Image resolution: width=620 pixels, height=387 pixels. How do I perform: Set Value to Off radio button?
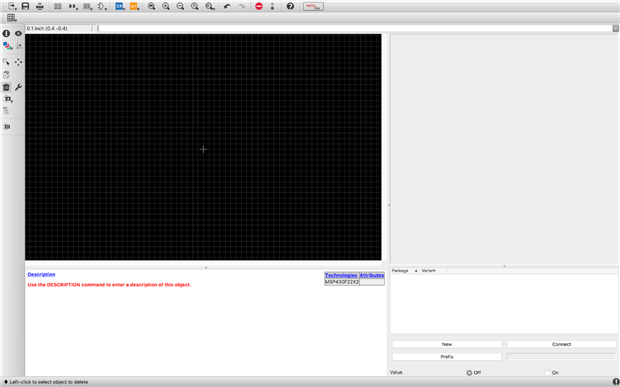469,373
